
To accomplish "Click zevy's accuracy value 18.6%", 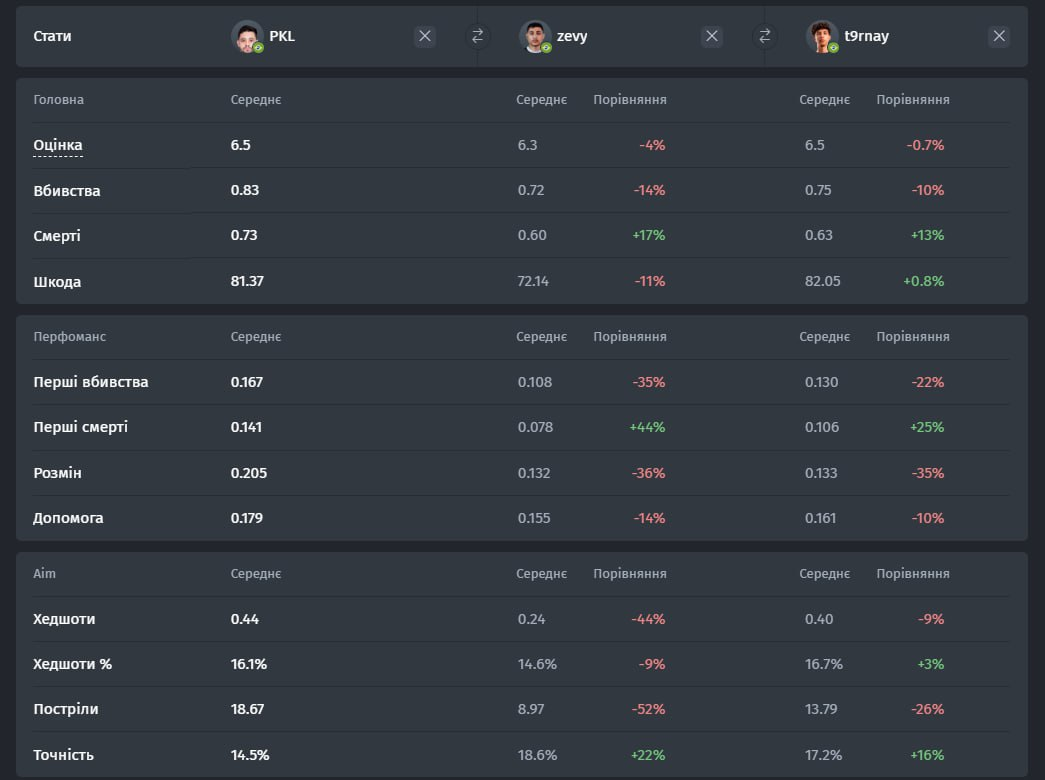I will tap(537, 755).
